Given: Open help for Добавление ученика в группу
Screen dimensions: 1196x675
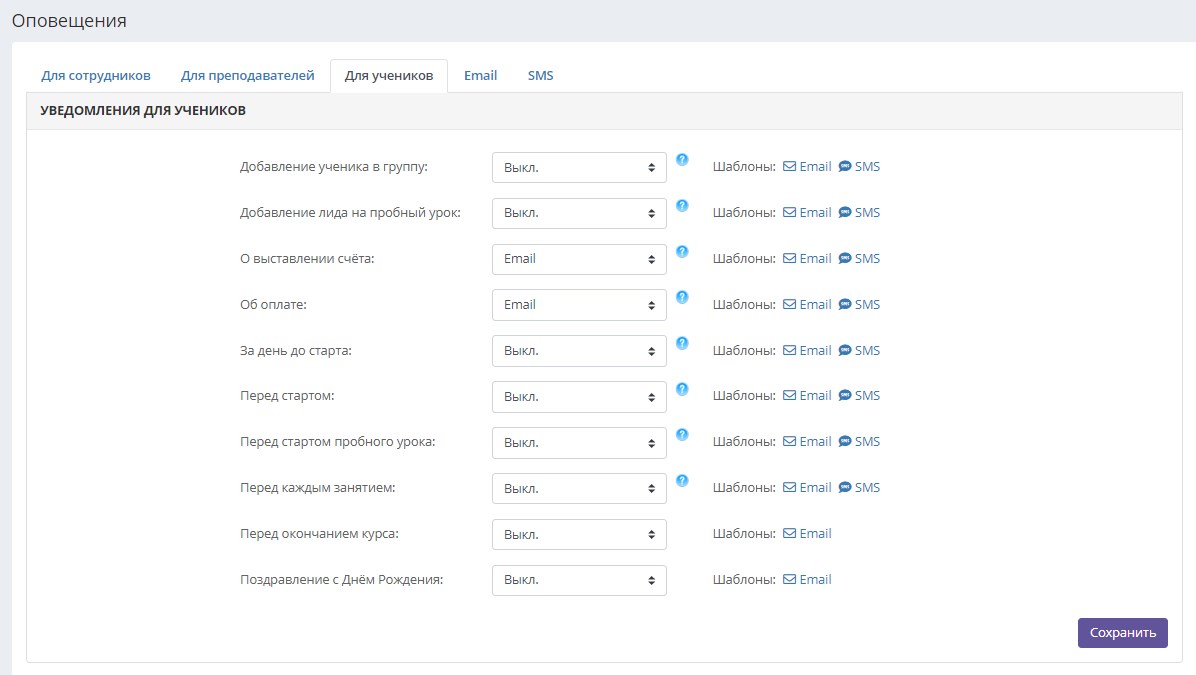Looking at the screenshot, I should click(682, 159).
